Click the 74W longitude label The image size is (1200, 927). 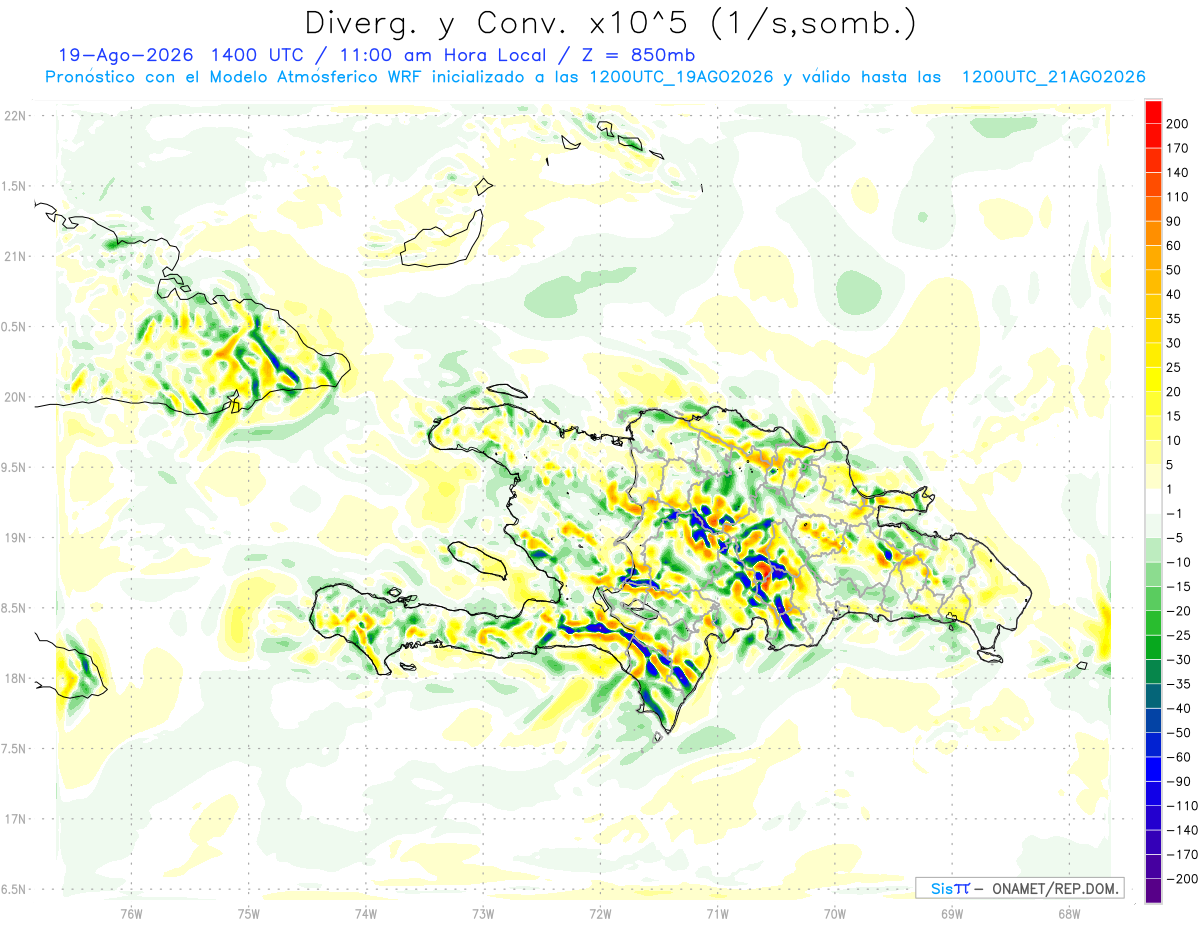pyautogui.click(x=366, y=913)
